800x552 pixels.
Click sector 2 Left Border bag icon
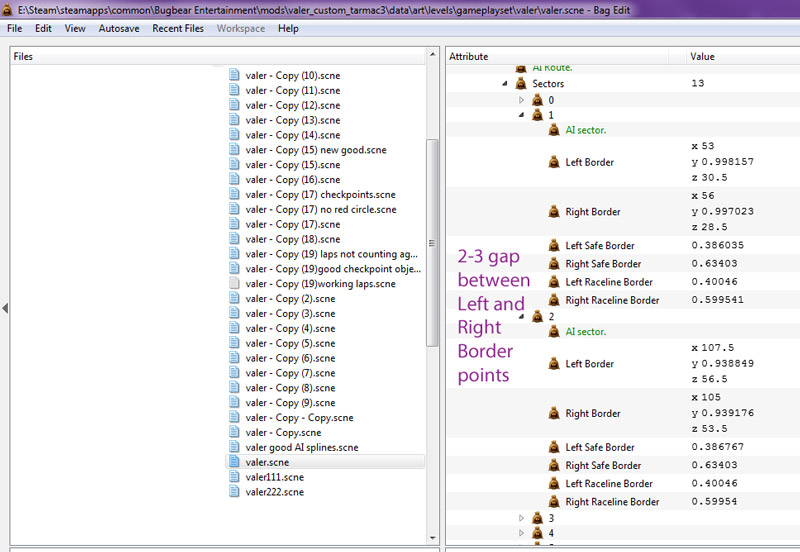coord(554,364)
